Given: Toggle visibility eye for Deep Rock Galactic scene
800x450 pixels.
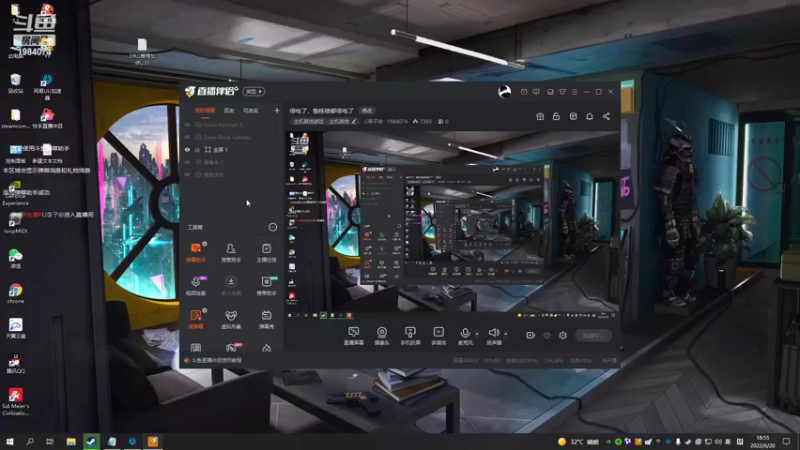Looking at the screenshot, I should click(187, 137).
